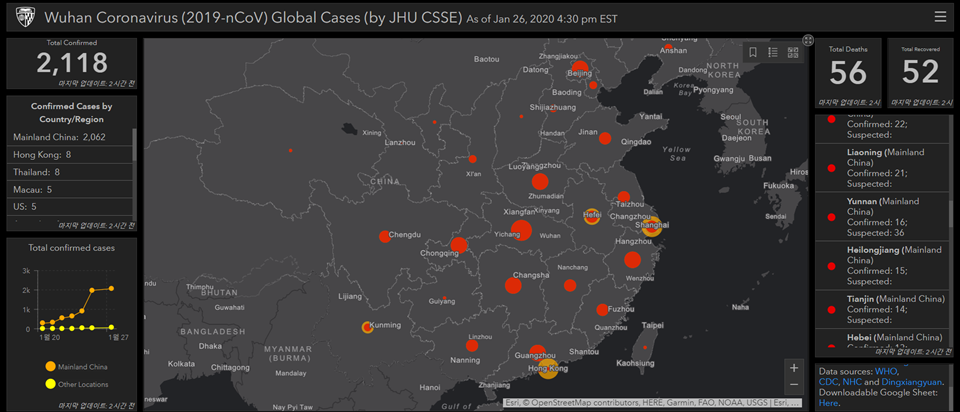Select the red circle at Chongqing
Viewport: 960px width, 412px height.
tap(459, 245)
